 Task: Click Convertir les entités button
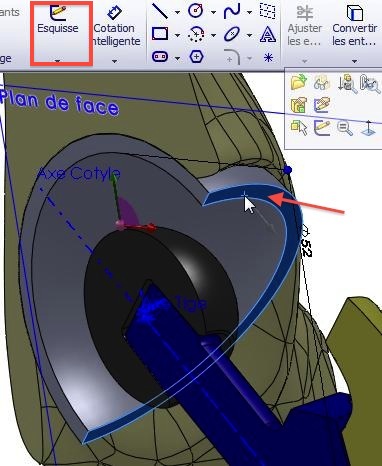tap(355, 25)
